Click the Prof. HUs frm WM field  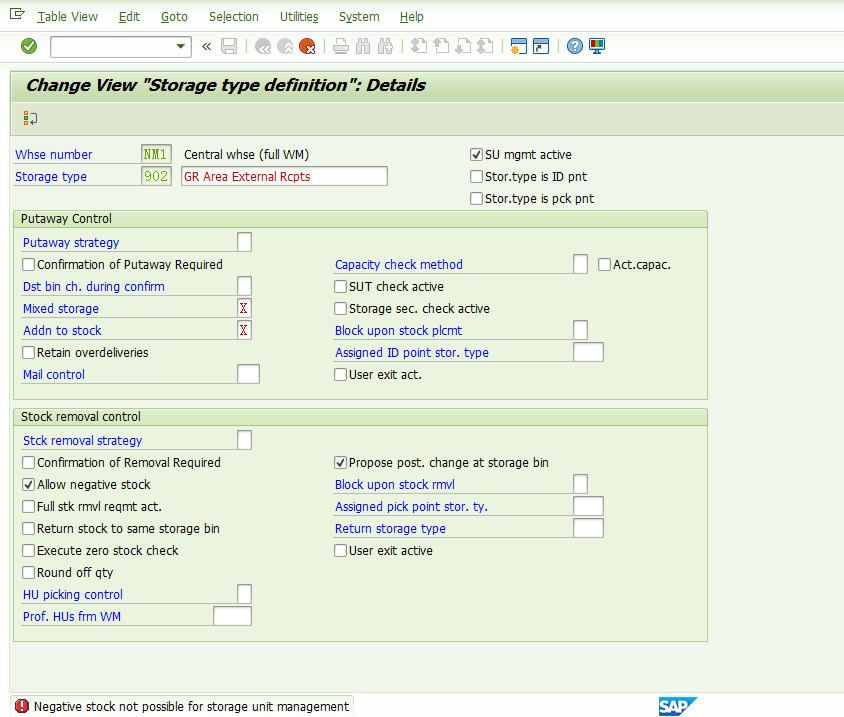point(233,616)
